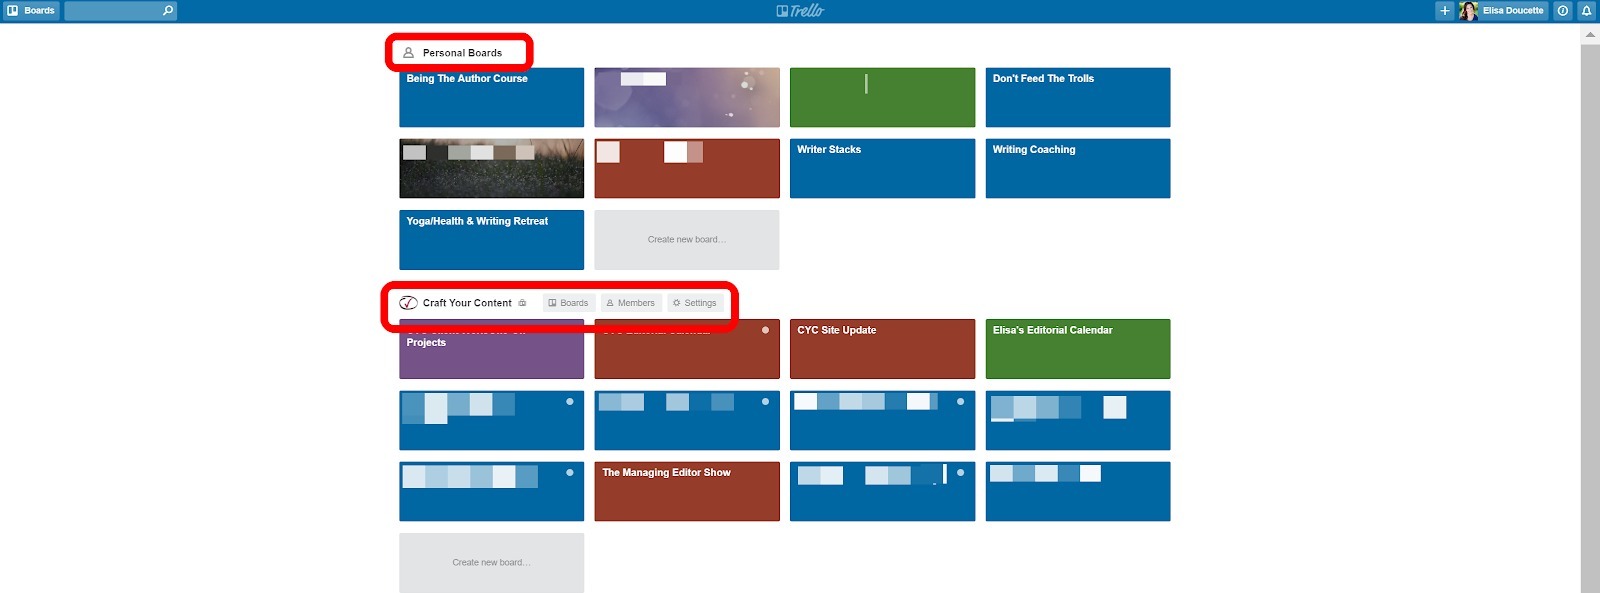Open the Craft Your Content Settings tab

[x=695, y=303]
